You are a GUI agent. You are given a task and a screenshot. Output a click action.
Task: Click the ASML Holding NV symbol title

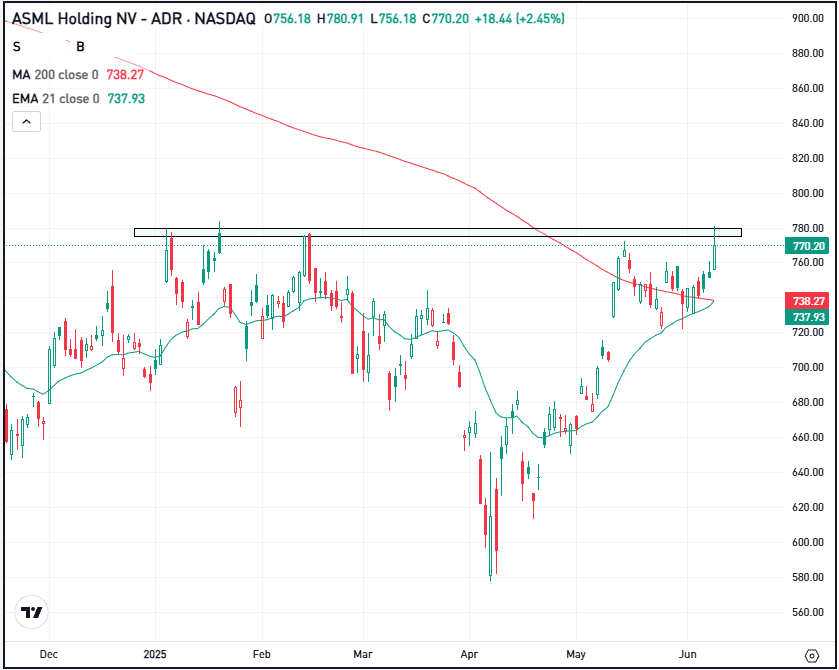pyautogui.click(x=134, y=19)
